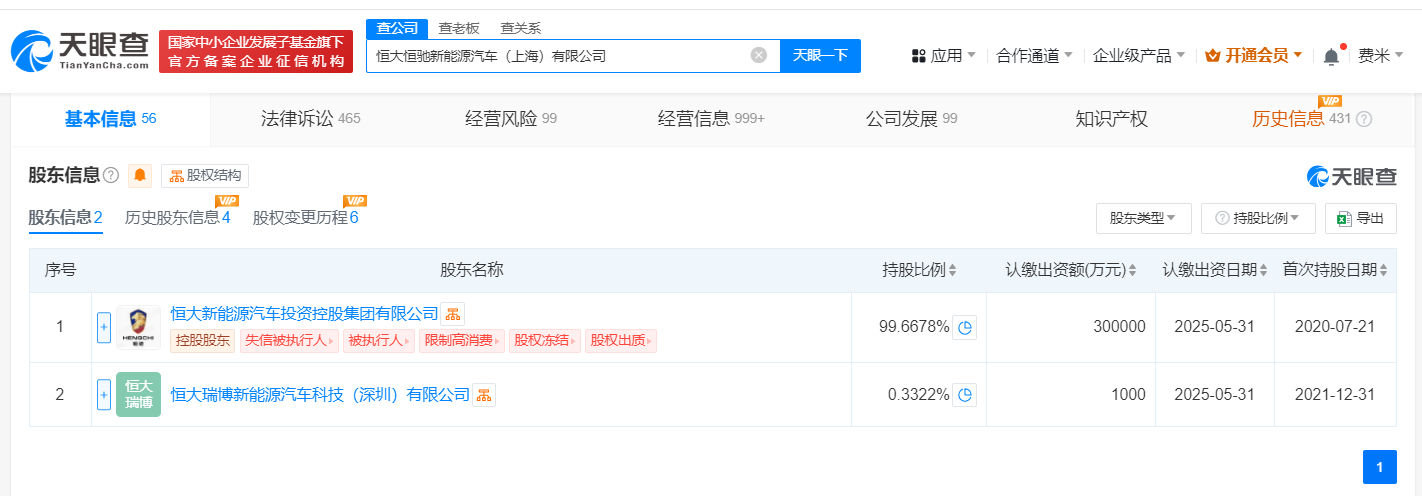Click the 天眼一下 search button
1422x496 pixels.
820,56
